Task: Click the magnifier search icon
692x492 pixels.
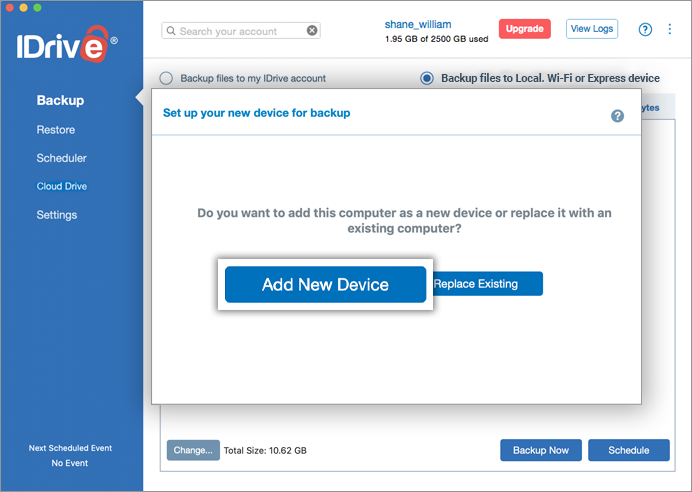Action: [x=171, y=31]
